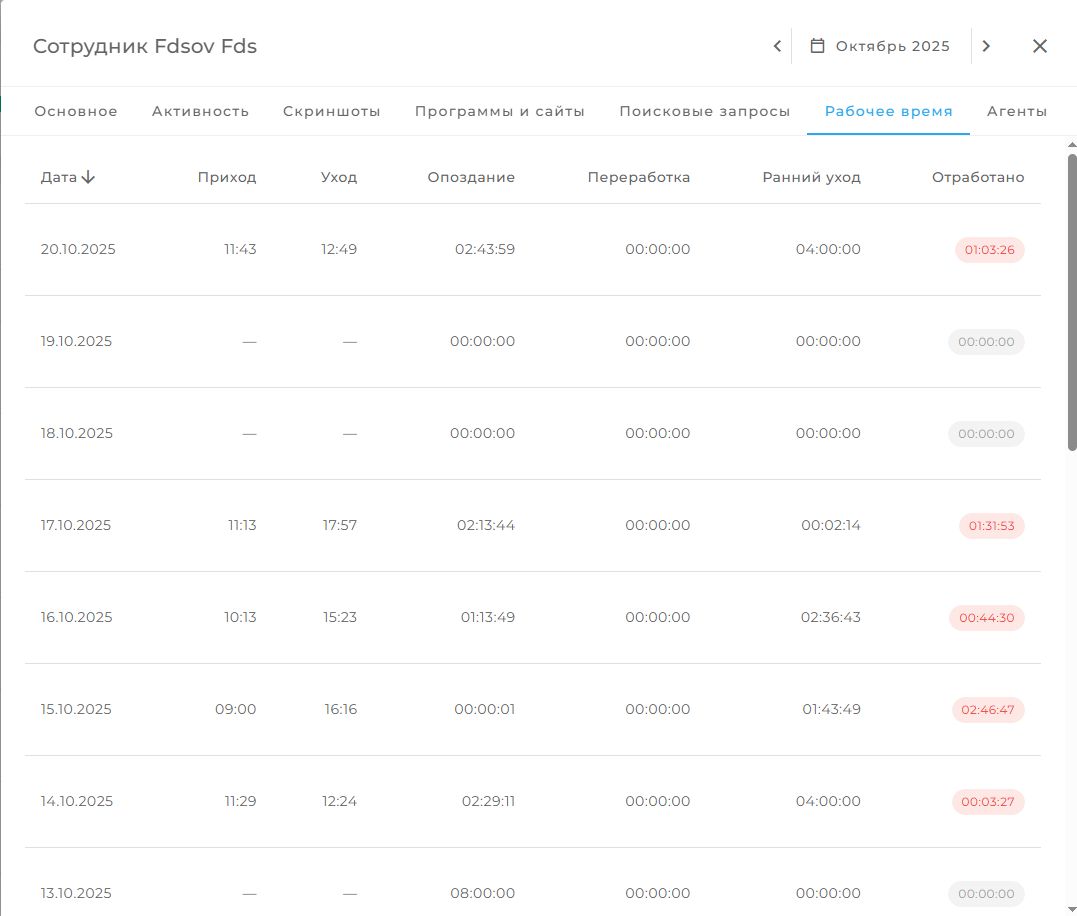Click the vertical scrollbar thumb

[1072, 300]
